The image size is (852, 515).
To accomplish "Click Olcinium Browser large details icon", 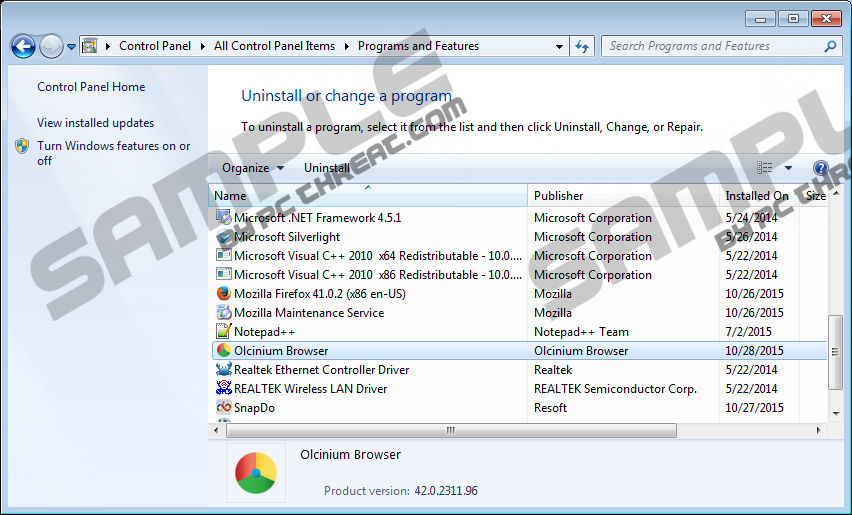I will (255, 473).
